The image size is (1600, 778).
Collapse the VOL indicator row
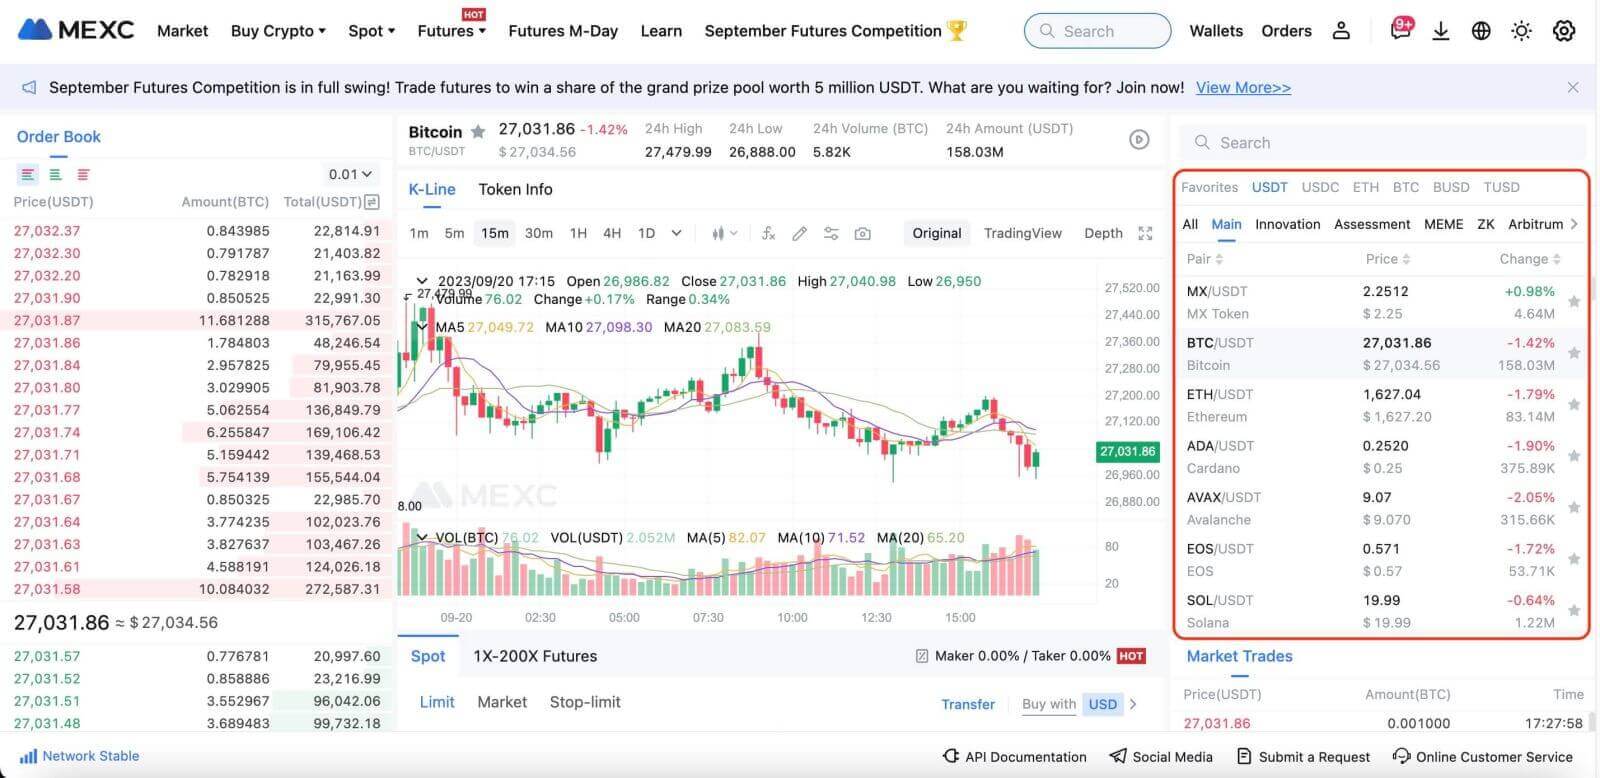[422, 538]
